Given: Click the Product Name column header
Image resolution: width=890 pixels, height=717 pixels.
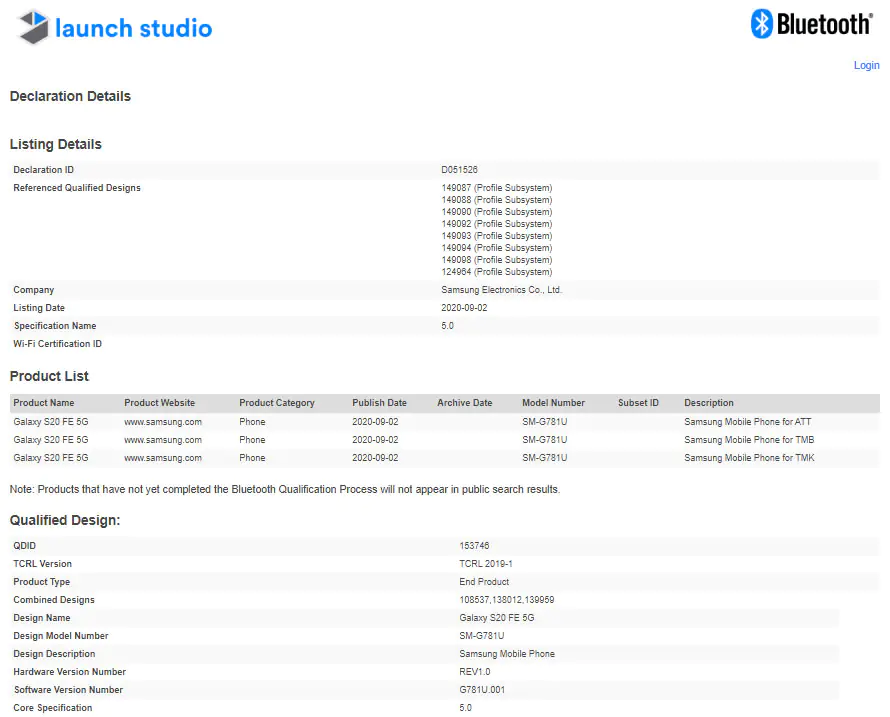Looking at the screenshot, I should coord(44,402).
